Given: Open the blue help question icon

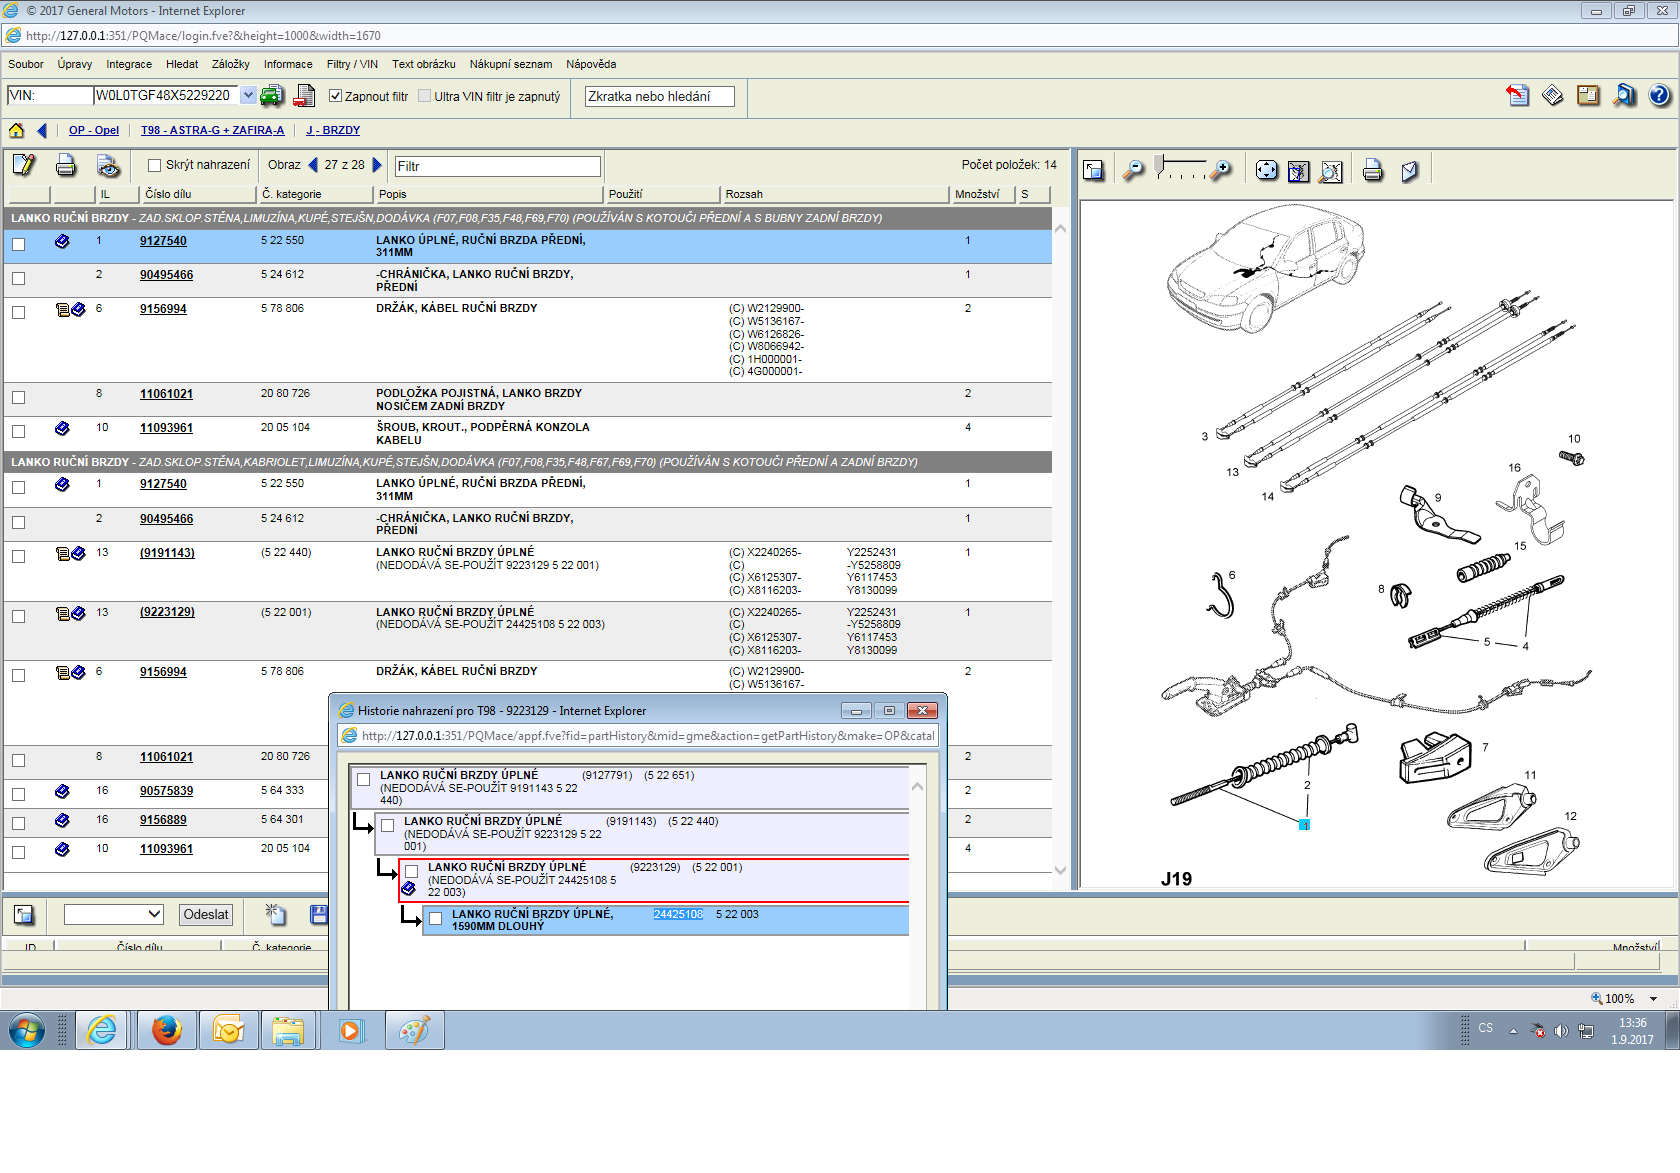Looking at the screenshot, I should [x=1660, y=96].
